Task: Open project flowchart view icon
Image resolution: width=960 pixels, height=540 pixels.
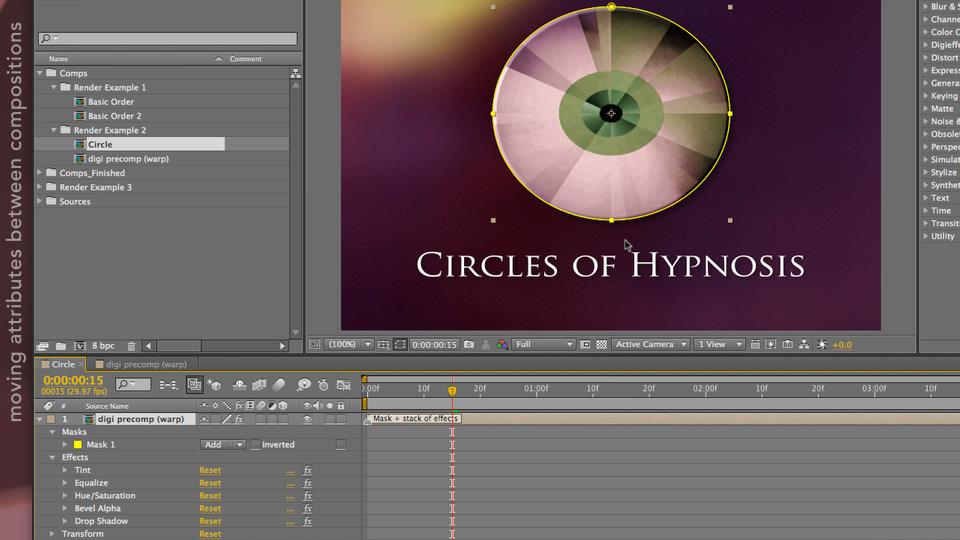Action: click(295, 73)
